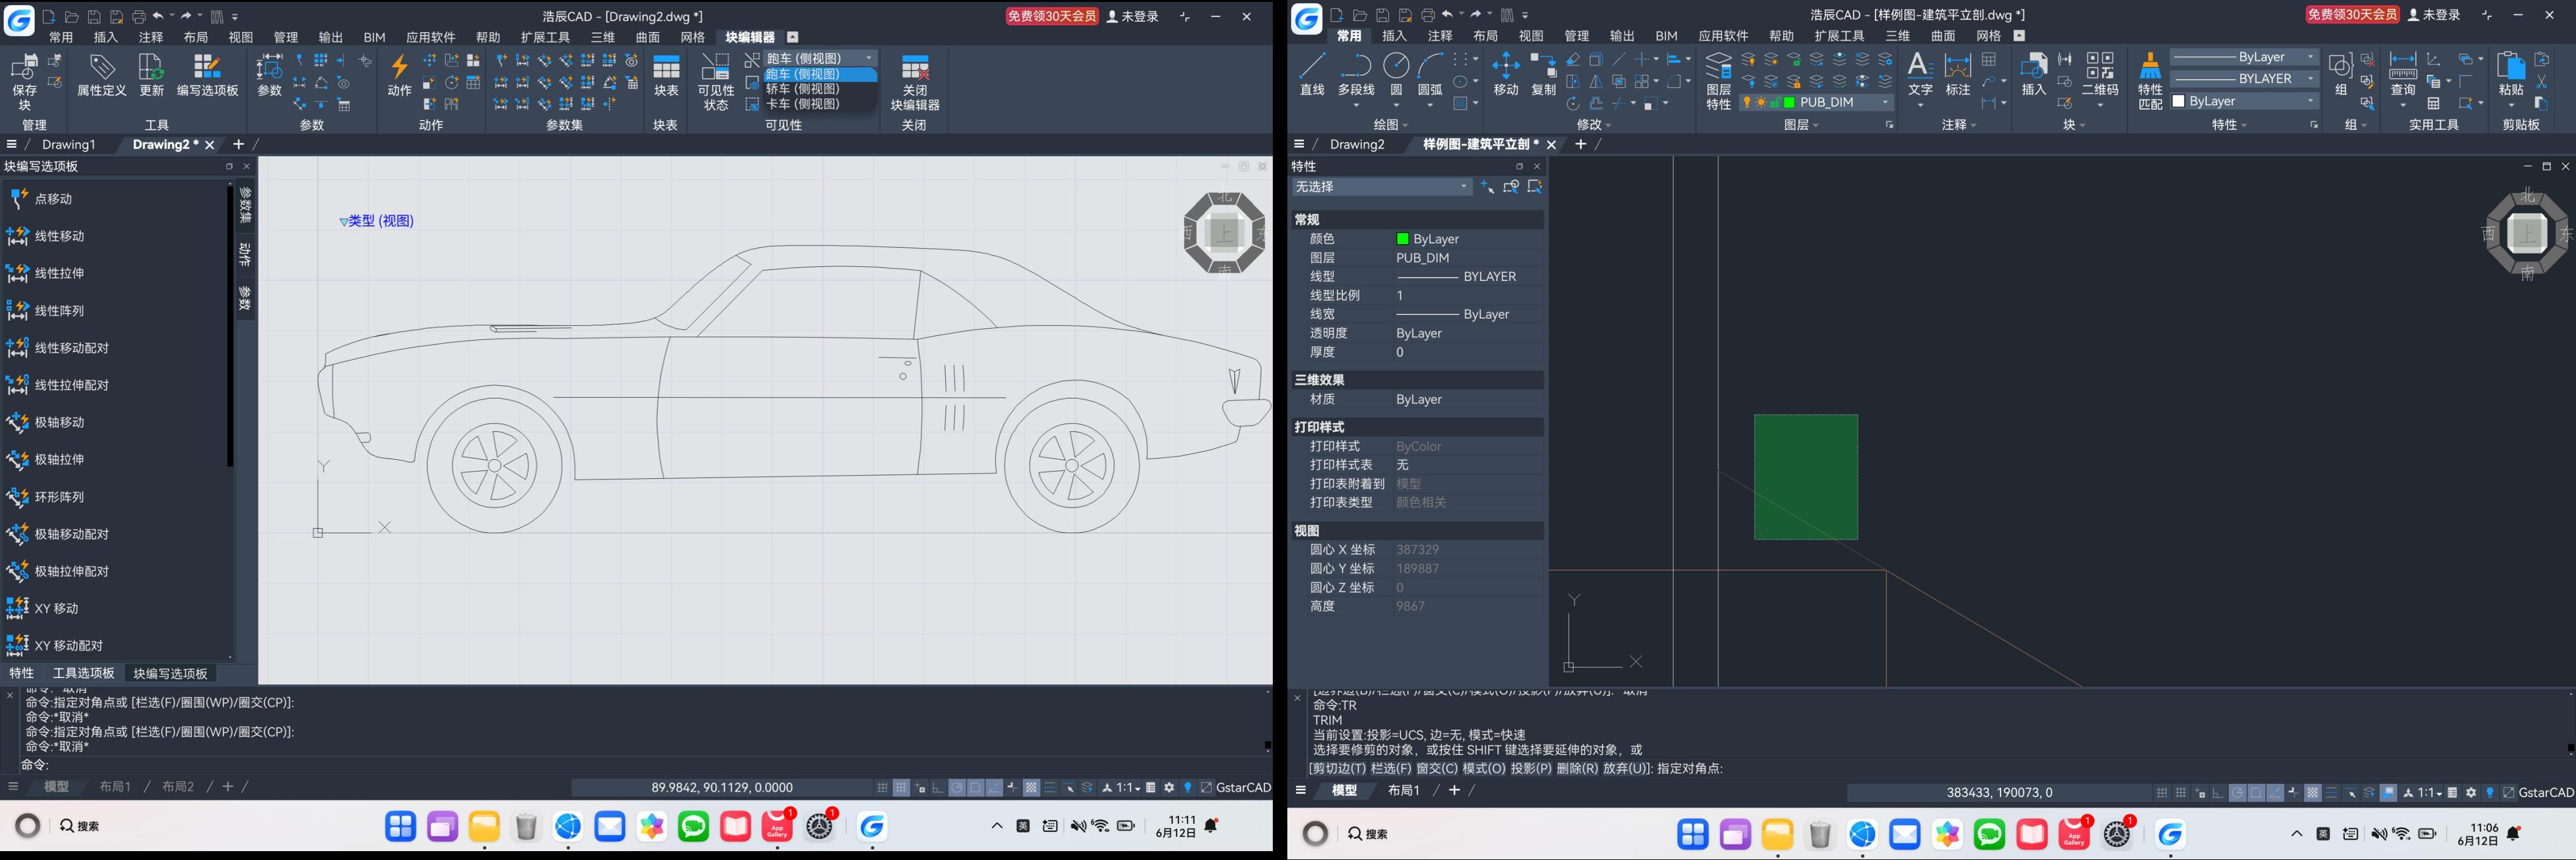Open top ByLayer lineweight dropdown in ribbon
Viewport: 2576px width, 860px height.
(2244, 57)
